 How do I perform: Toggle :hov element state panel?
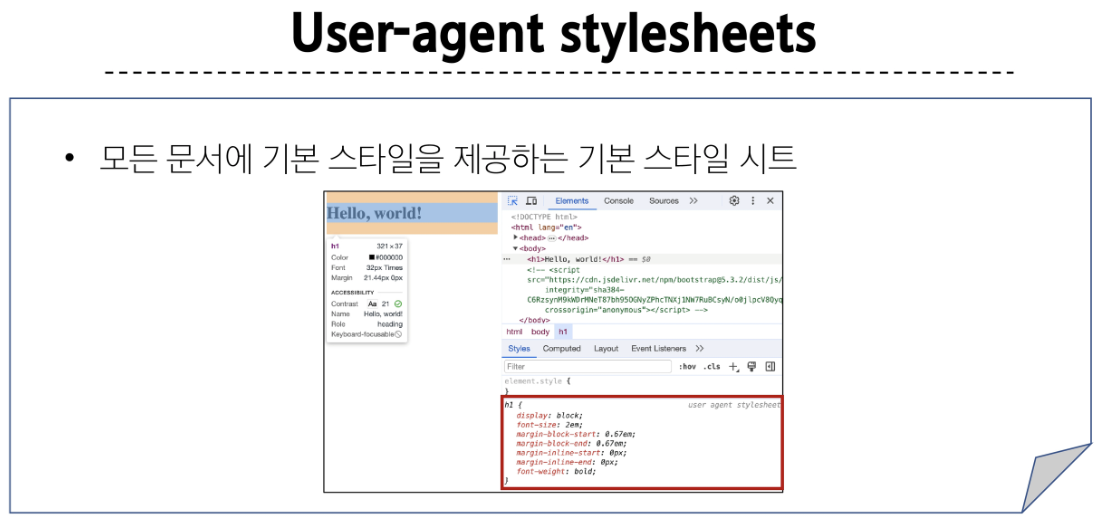(x=687, y=367)
